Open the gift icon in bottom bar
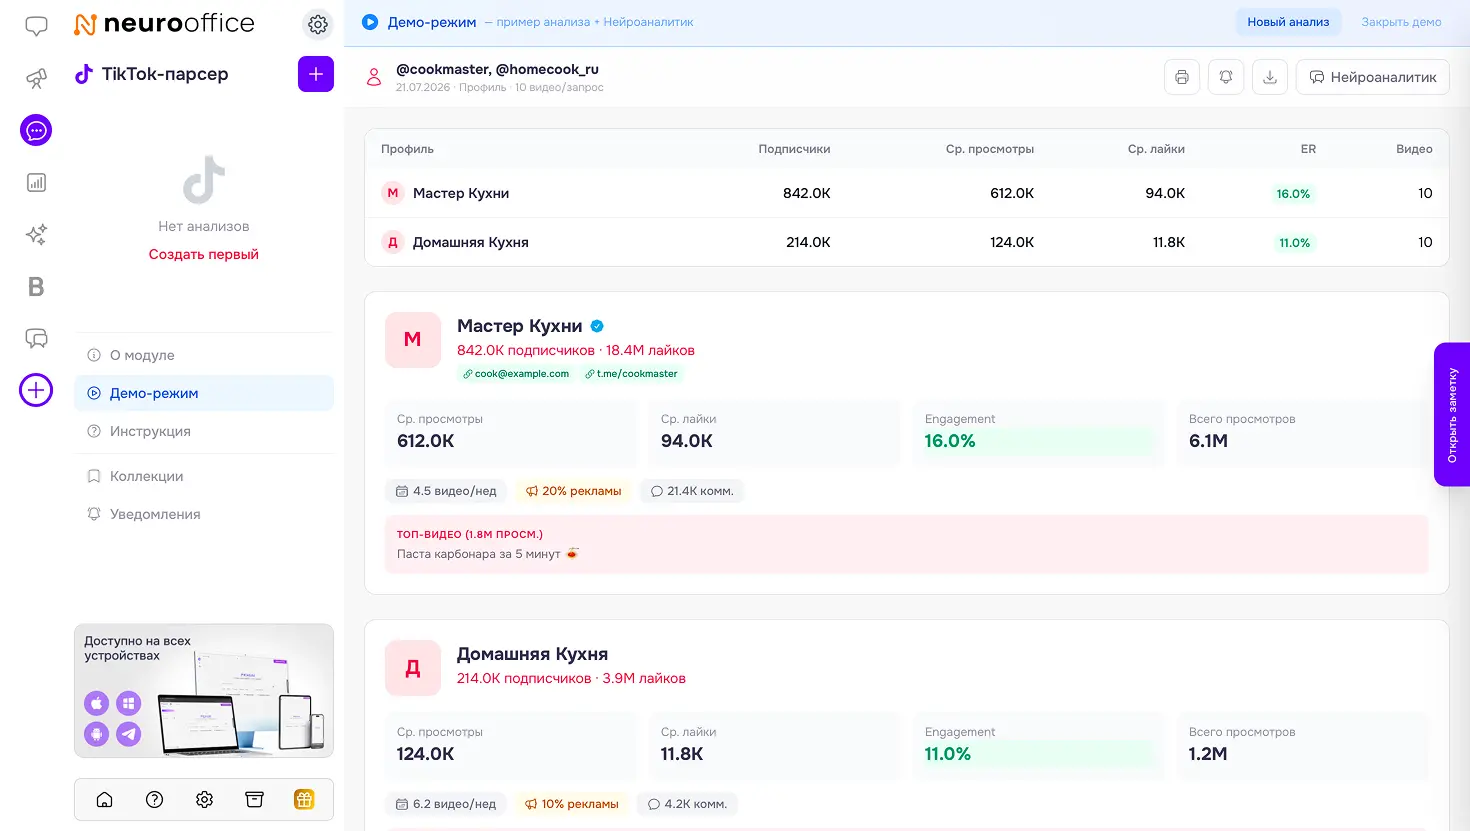1470x831 pixels. pos(304,799)
